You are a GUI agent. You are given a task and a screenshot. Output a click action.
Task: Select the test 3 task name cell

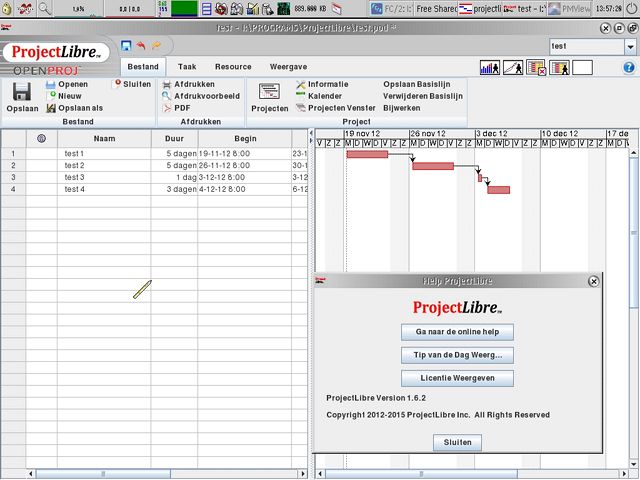click(x=105, y=177)
